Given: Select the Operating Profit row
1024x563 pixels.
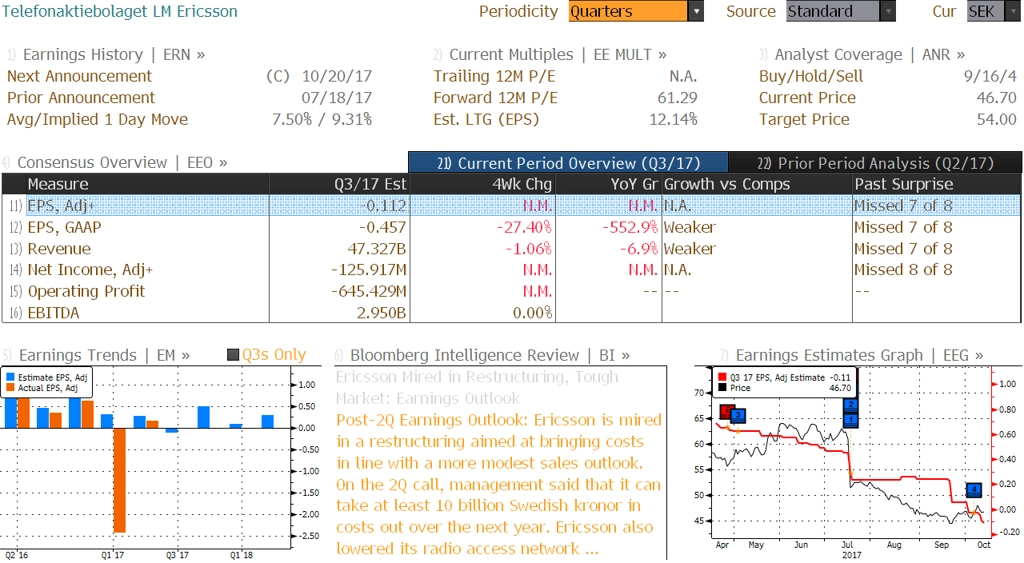Looking at the screenshot, I should pyautogui.click(x=511, y=291).
